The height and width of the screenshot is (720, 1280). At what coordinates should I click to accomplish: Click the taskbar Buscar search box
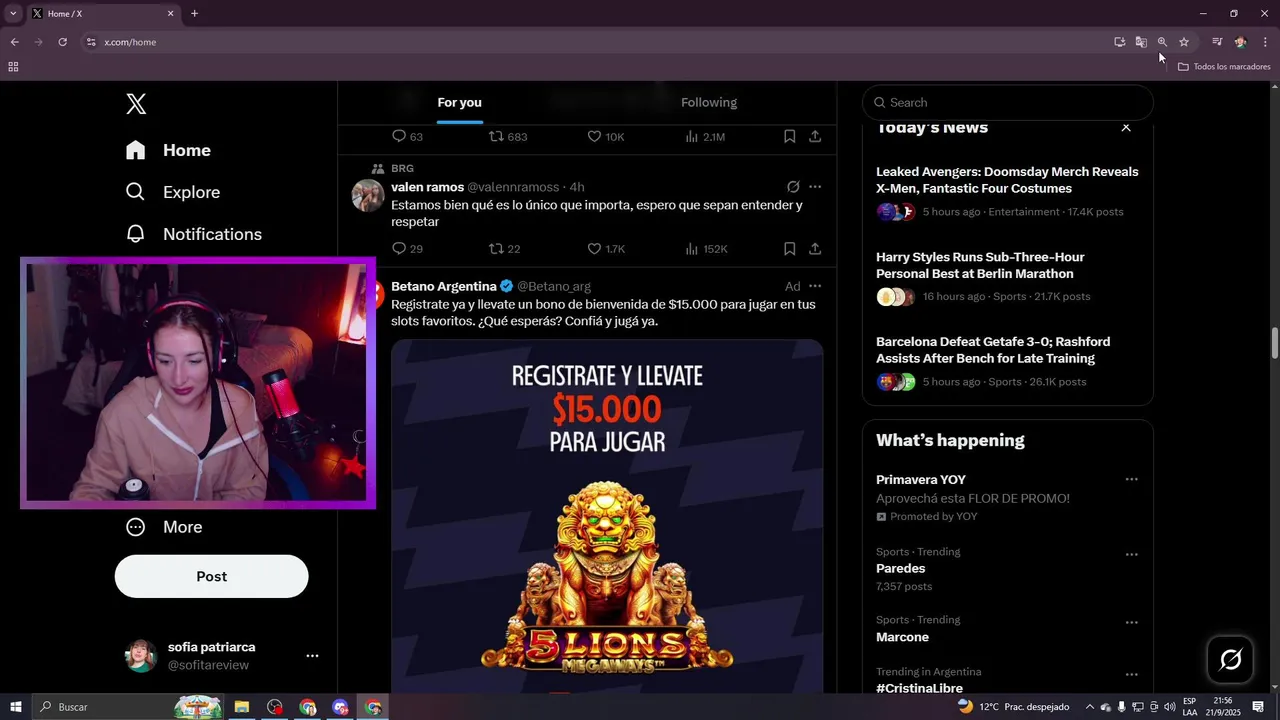pyautogui.click(x=129, y=707)
